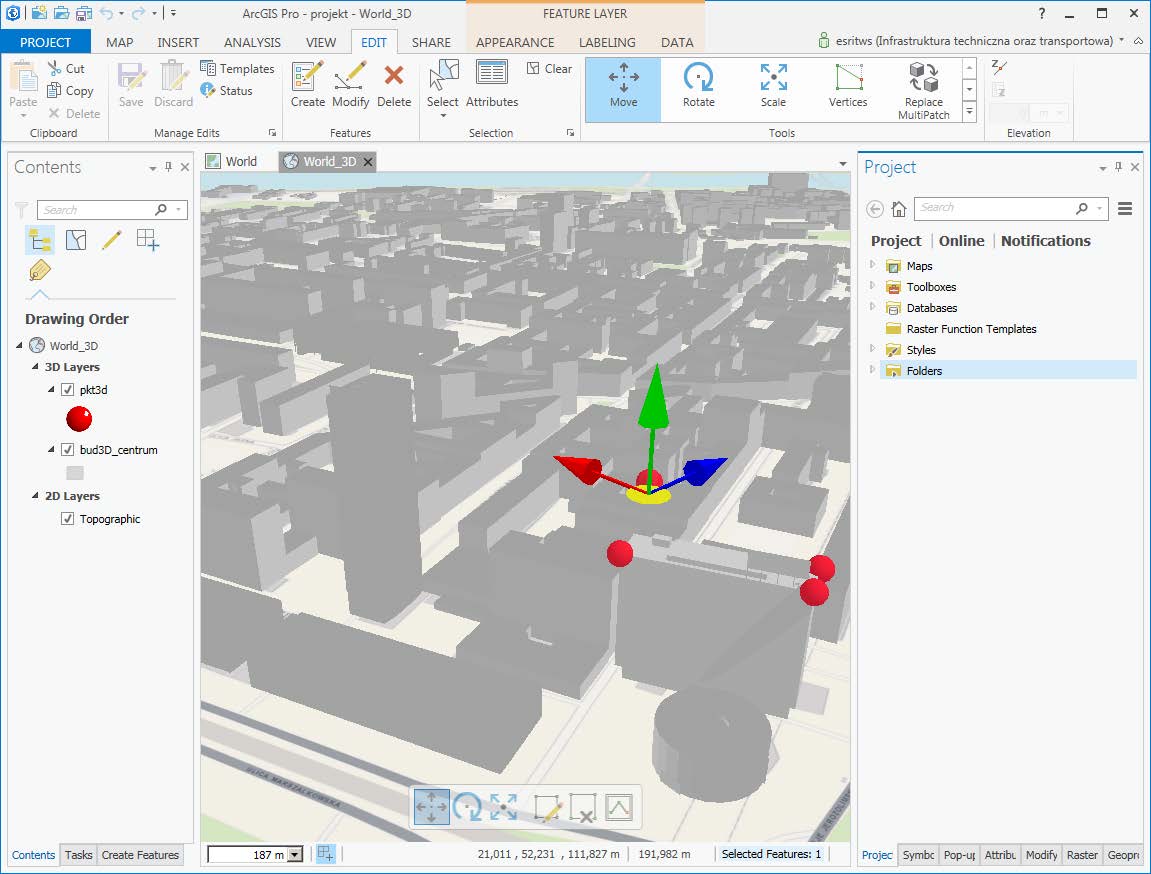Expand the Styles node
Viewport: 1151px width, 874px height.
pyautogui.click(x=873, y=349)
